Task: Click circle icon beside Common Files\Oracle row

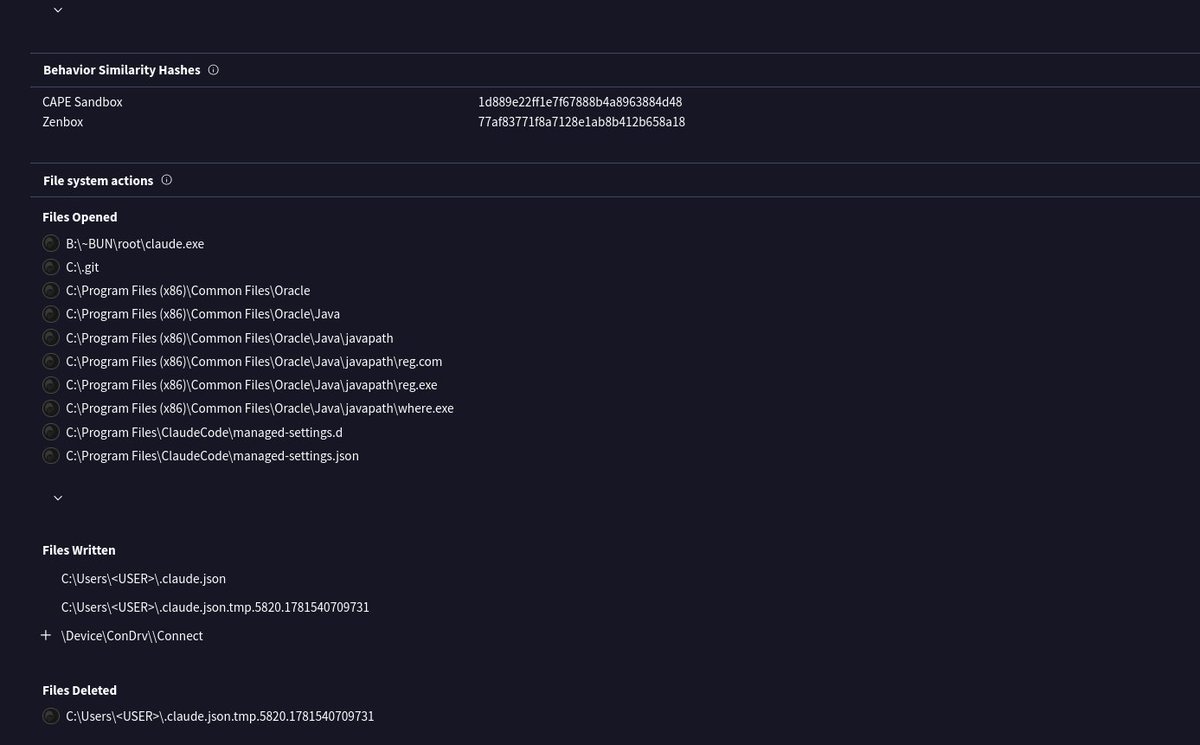Action: point(51,290)
